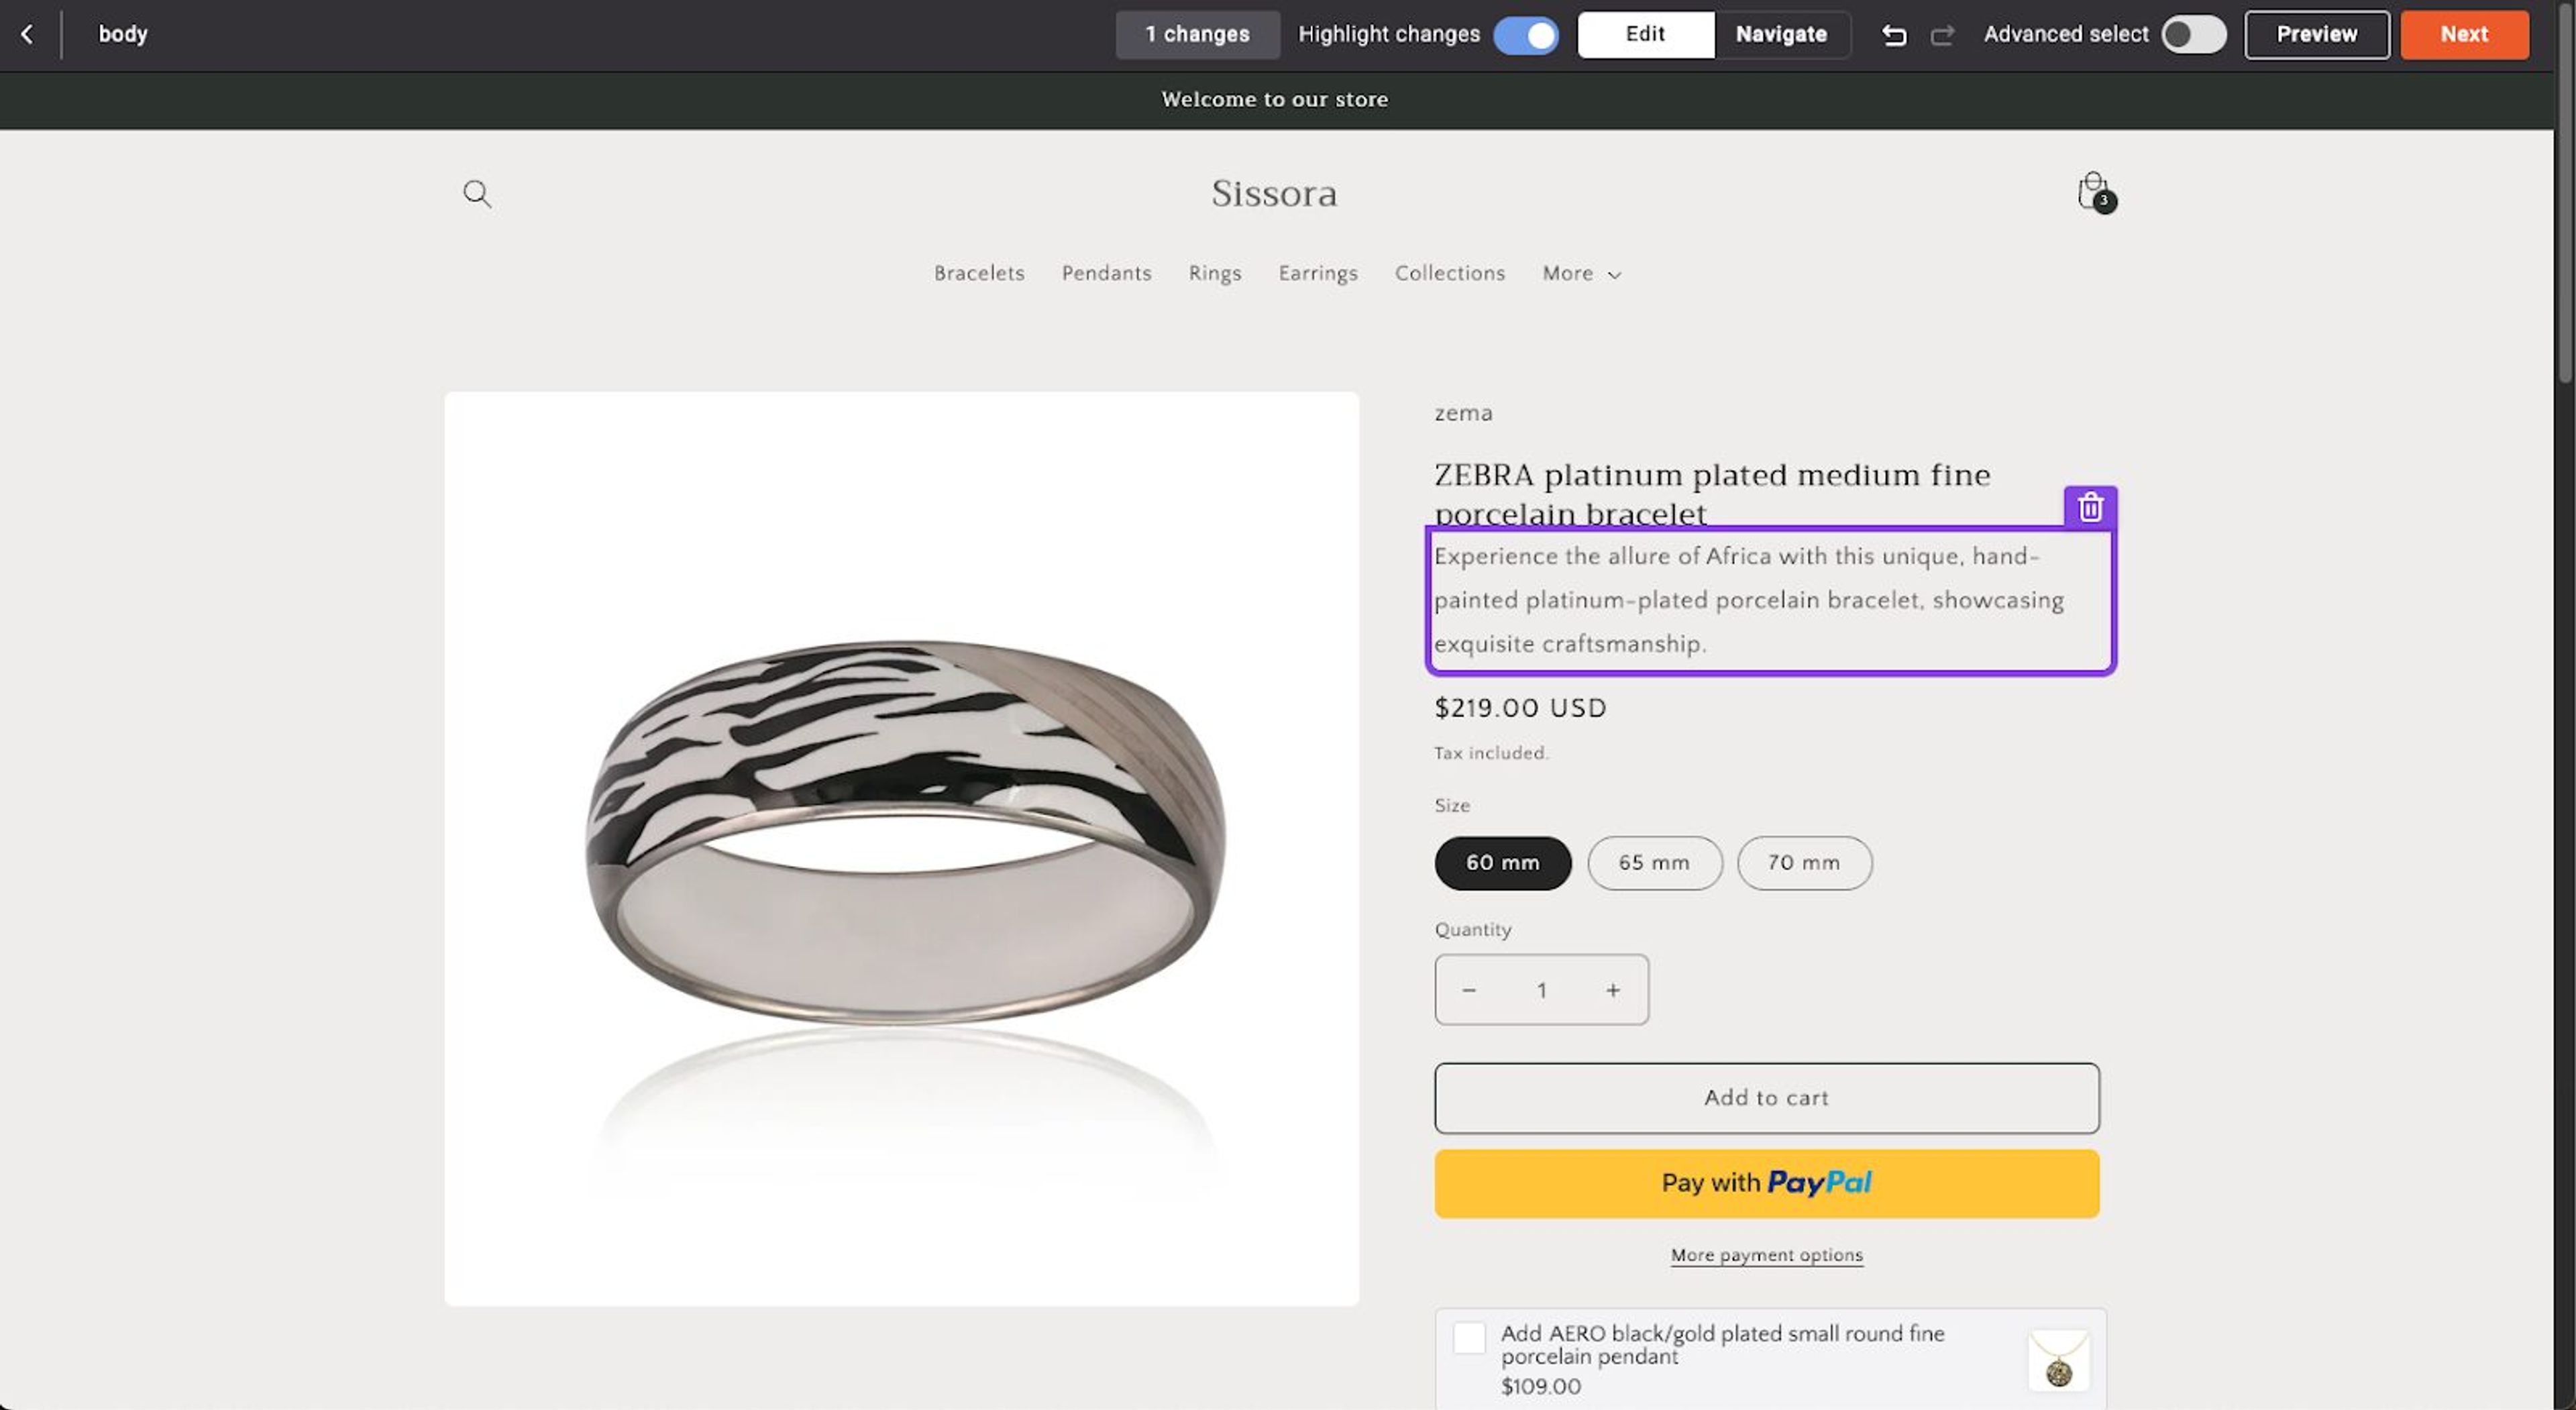Open the store search icon
The width and height of the screenshot is (2576, 1410).
(477, 194)
